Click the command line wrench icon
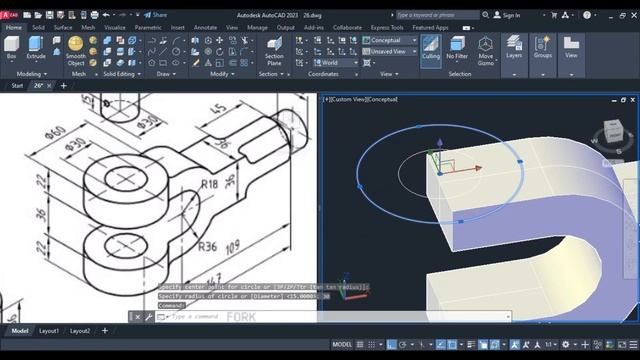The width and height of the screenshot is (640, 360). pyautogui.click(x=149, y=317)
